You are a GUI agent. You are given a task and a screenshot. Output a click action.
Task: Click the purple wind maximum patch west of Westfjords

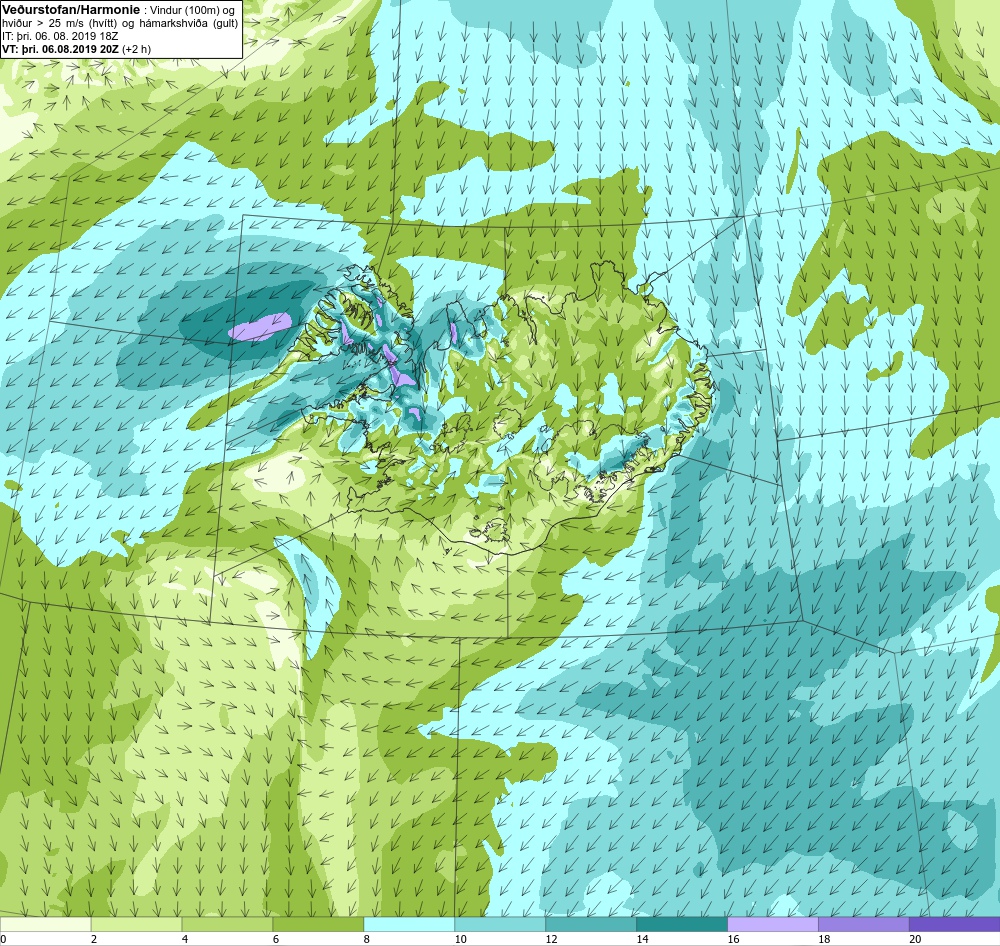point(260,326)
